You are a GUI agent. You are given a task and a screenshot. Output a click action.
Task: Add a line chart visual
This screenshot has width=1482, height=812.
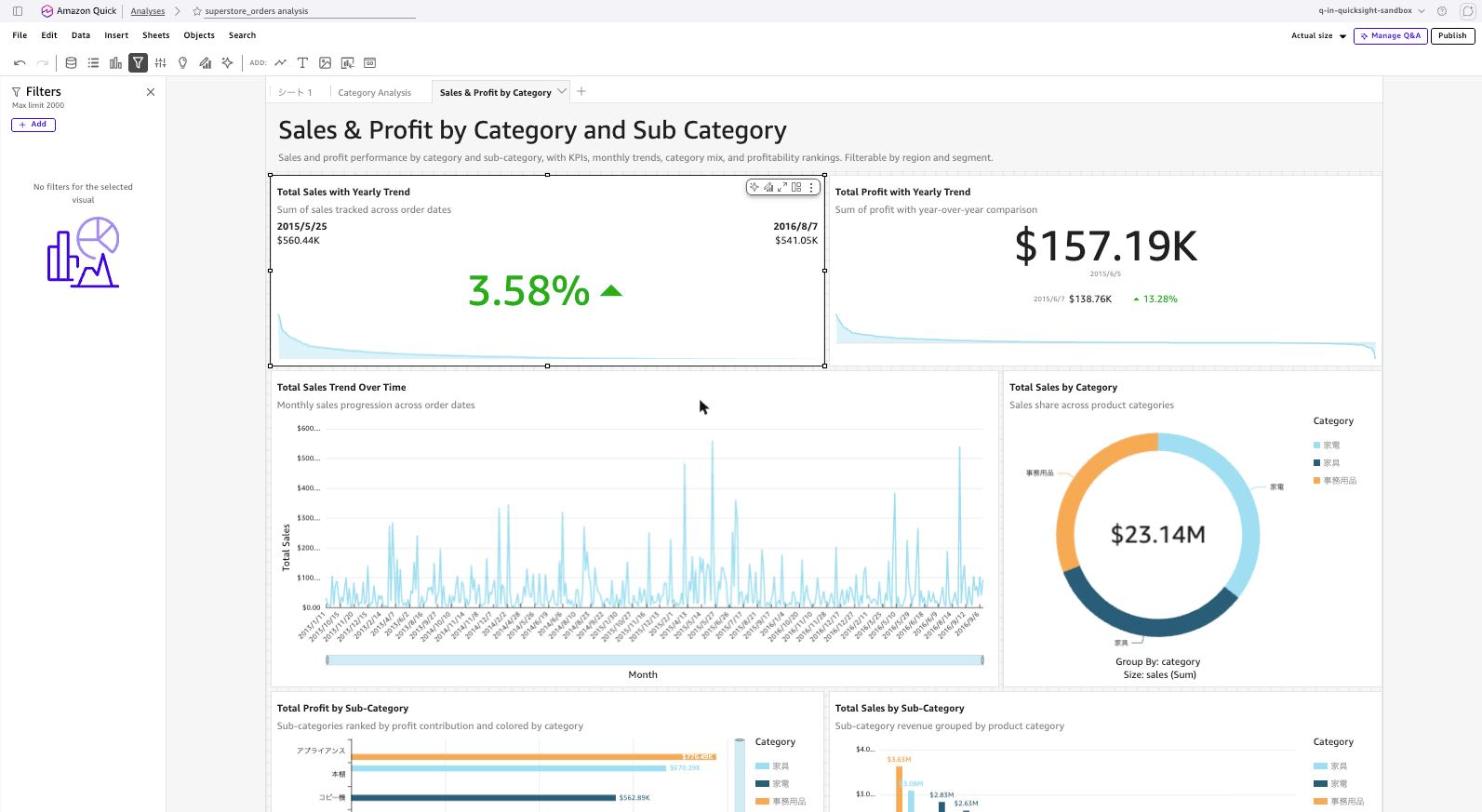pos(281,63)
